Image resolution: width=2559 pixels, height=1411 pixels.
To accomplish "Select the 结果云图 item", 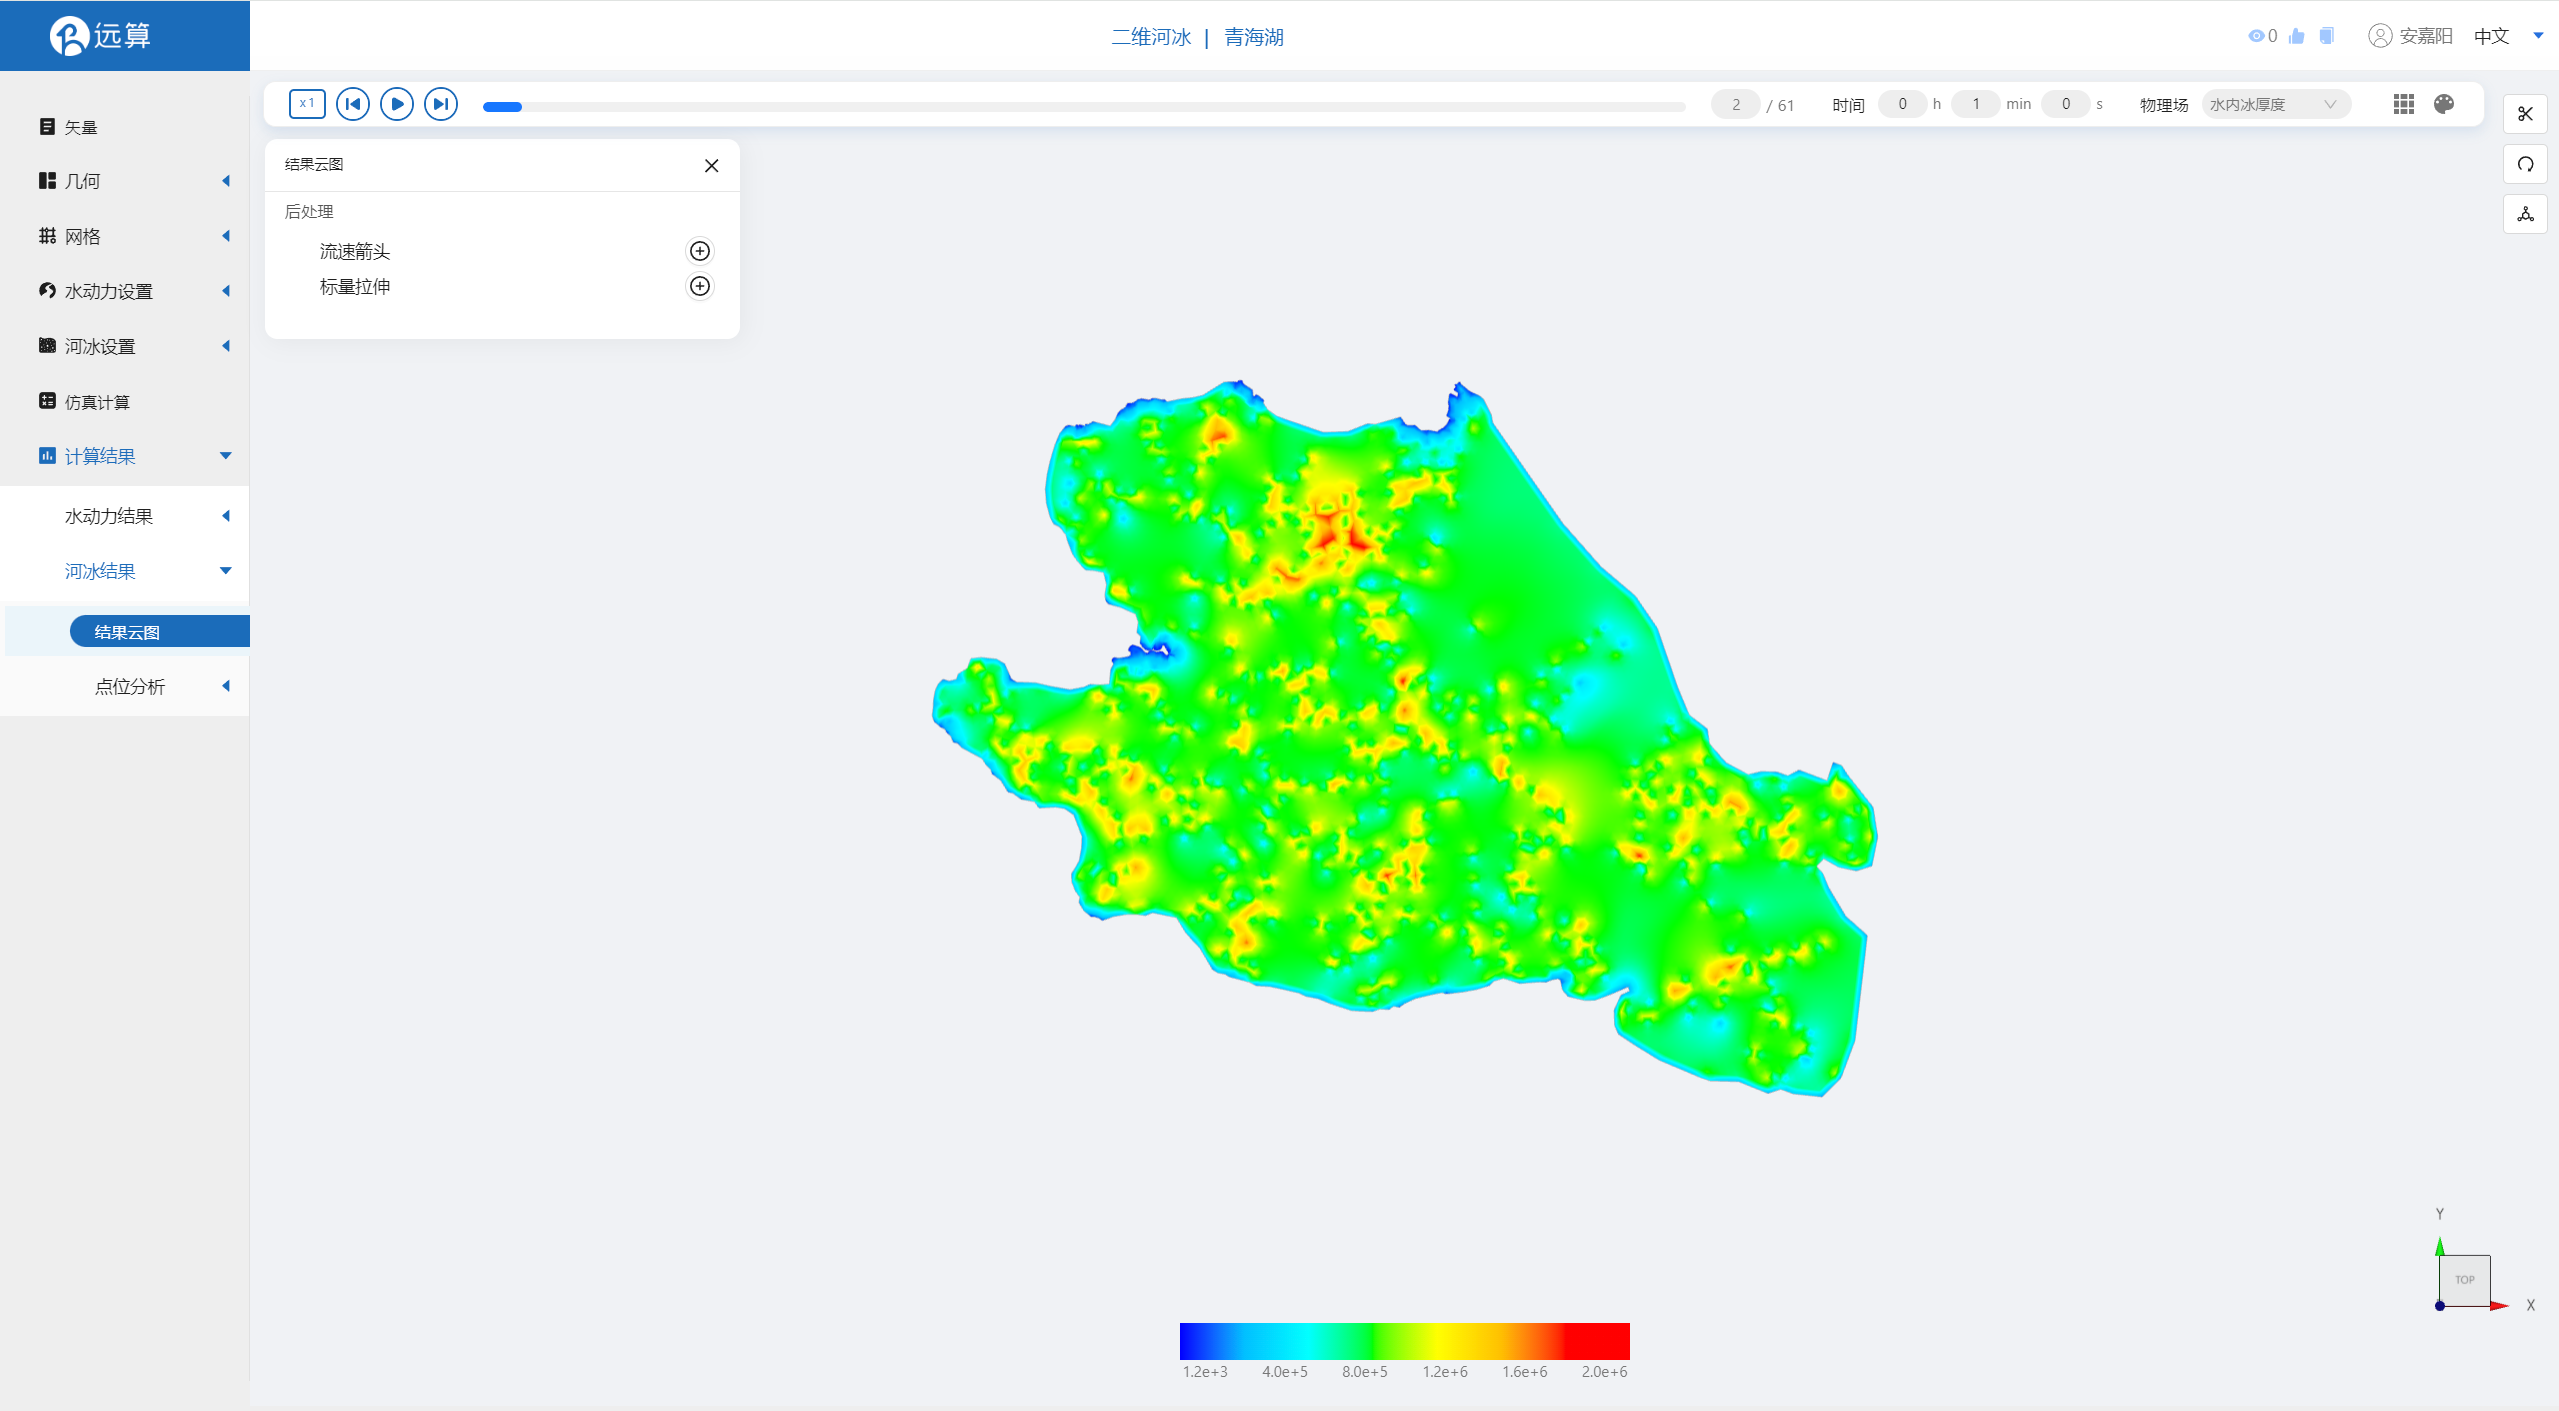I will 159,632.
